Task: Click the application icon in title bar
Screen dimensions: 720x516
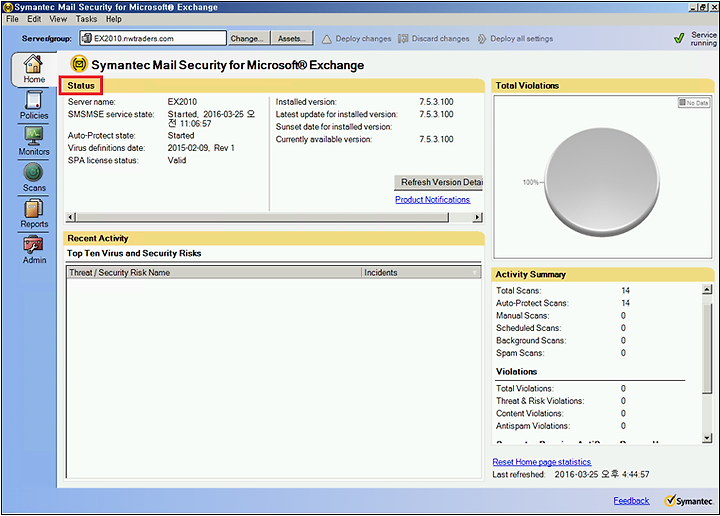Action: tap(7, 7)
